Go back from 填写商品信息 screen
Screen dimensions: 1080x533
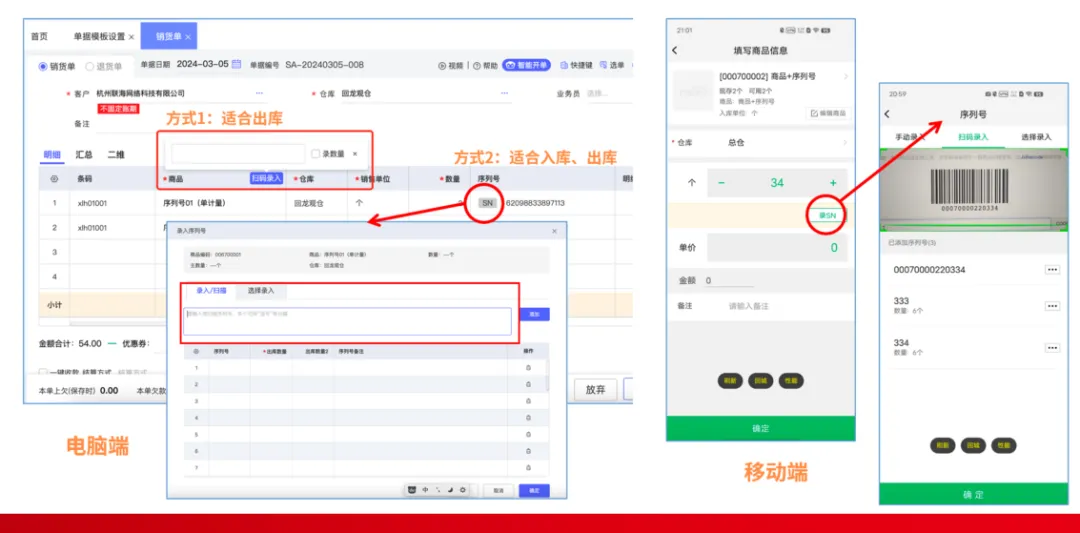(674, 50)
